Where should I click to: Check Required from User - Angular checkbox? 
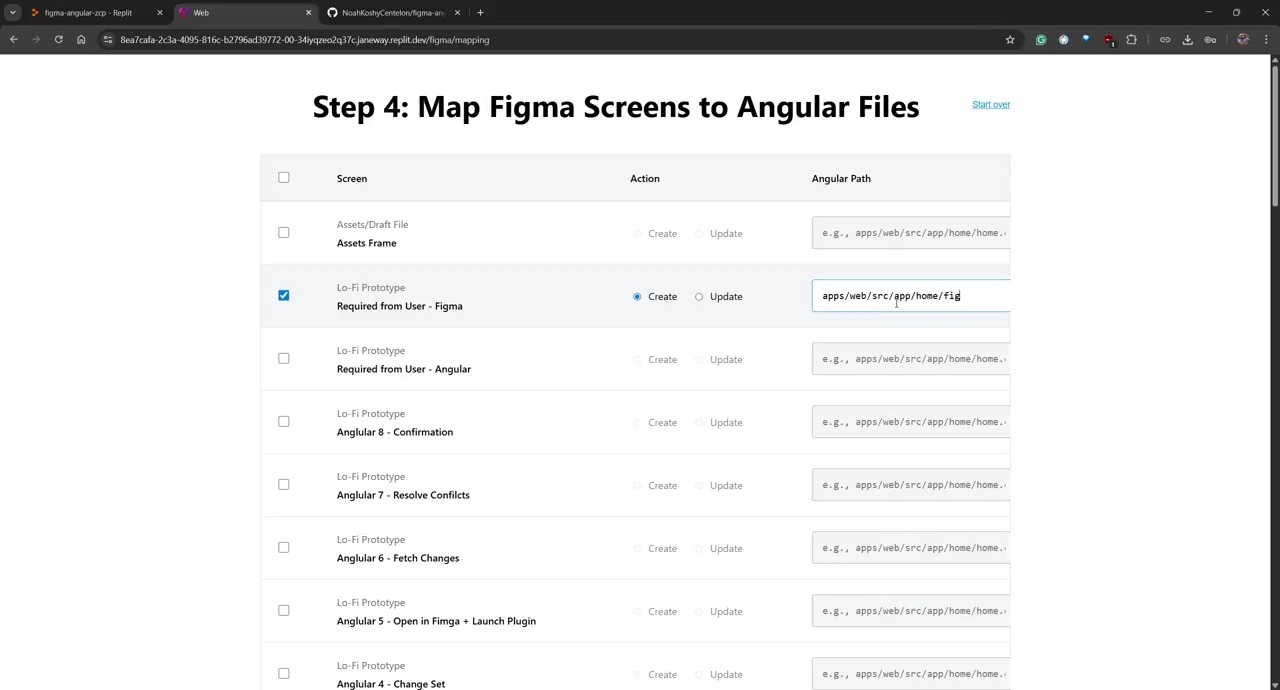284,359
